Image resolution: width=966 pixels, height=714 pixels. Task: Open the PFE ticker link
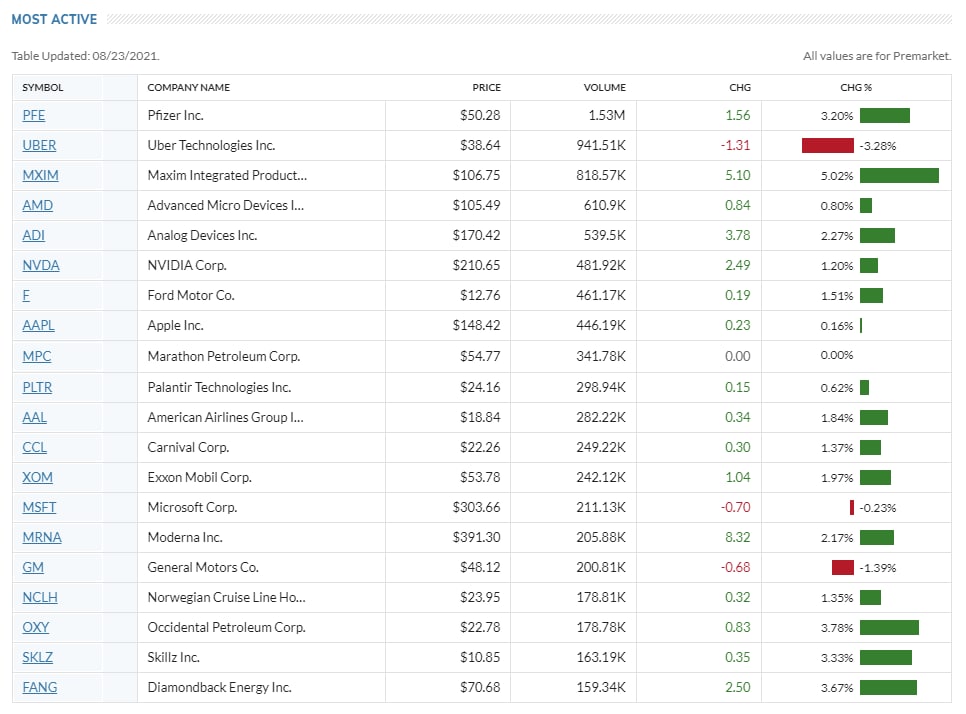33,115
